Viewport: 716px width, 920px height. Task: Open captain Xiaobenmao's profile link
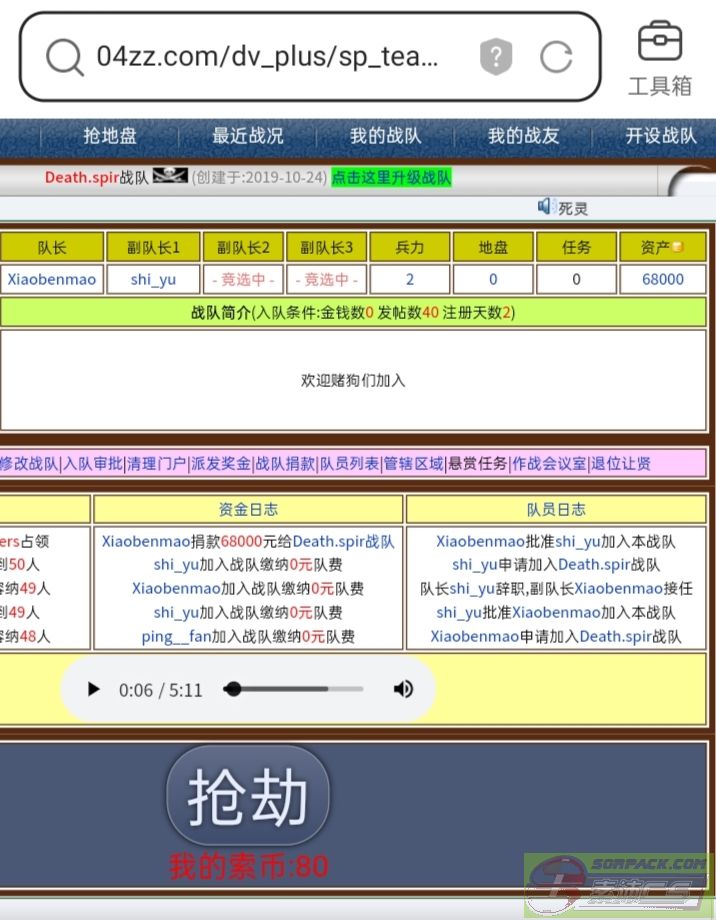click(52, 279)
